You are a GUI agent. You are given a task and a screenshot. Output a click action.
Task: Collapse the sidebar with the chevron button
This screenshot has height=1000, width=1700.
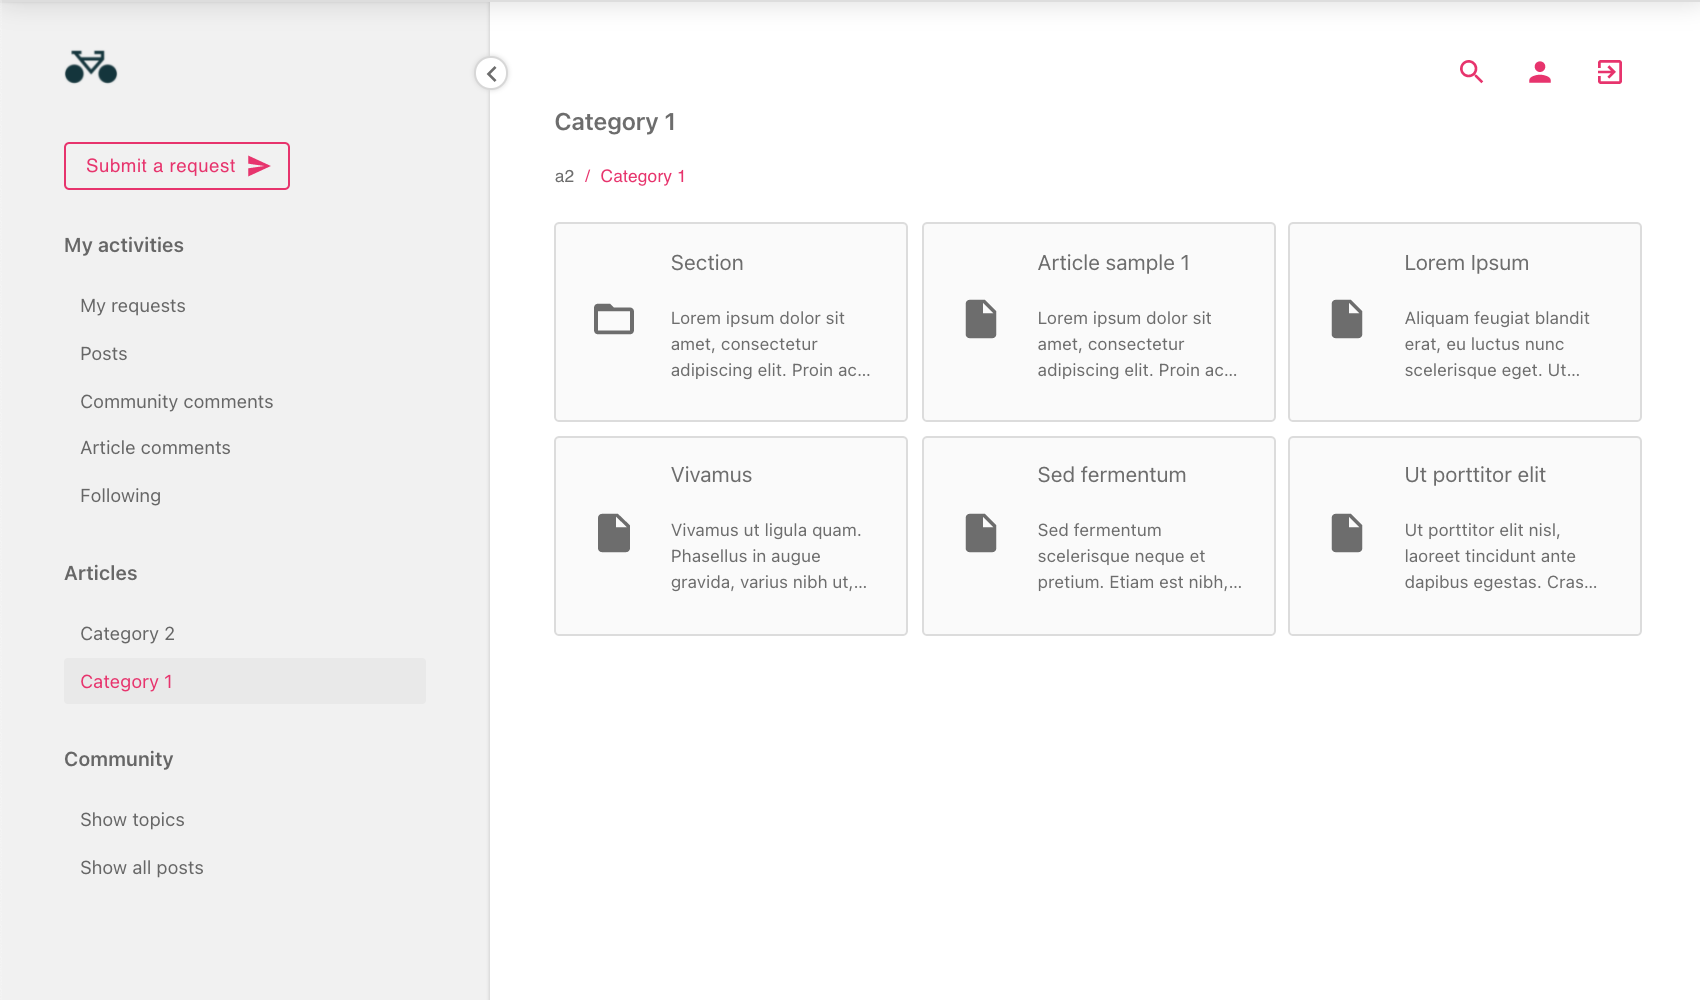491,73
